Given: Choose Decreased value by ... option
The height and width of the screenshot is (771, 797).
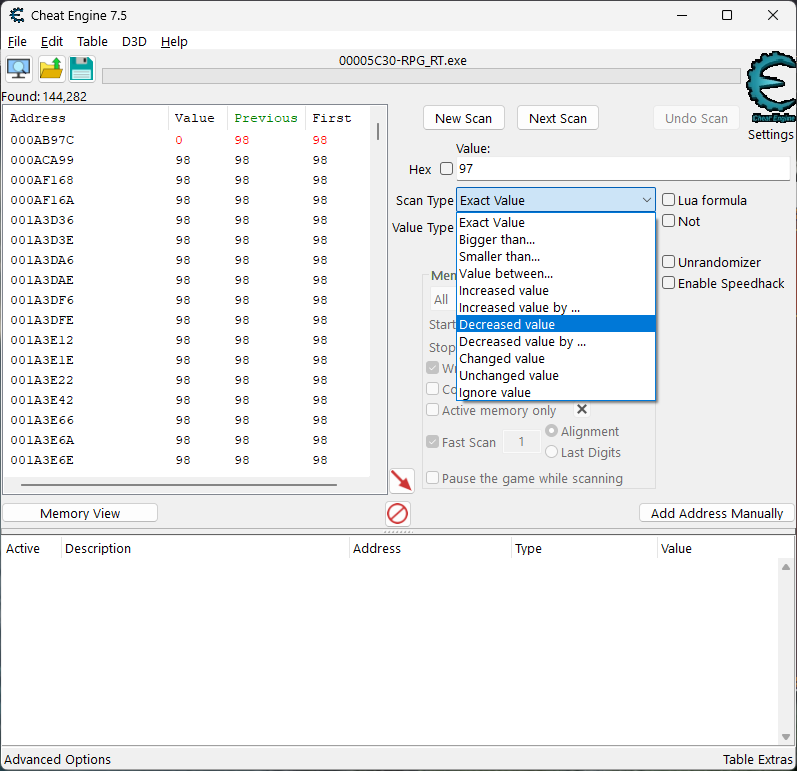Looking at the screenshot, I should pyautogui.click(x=556, y=342).
